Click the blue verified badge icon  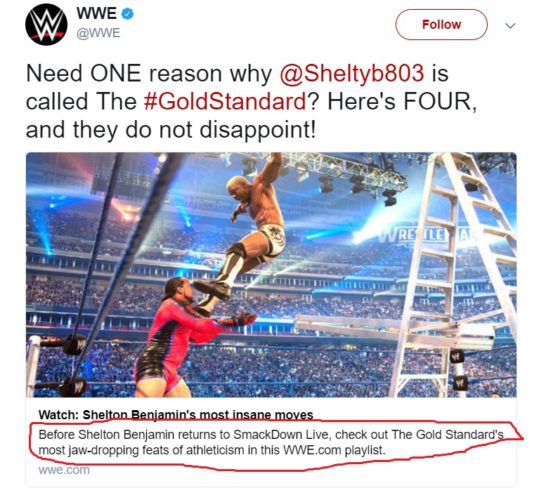click(x=128, y=14)
